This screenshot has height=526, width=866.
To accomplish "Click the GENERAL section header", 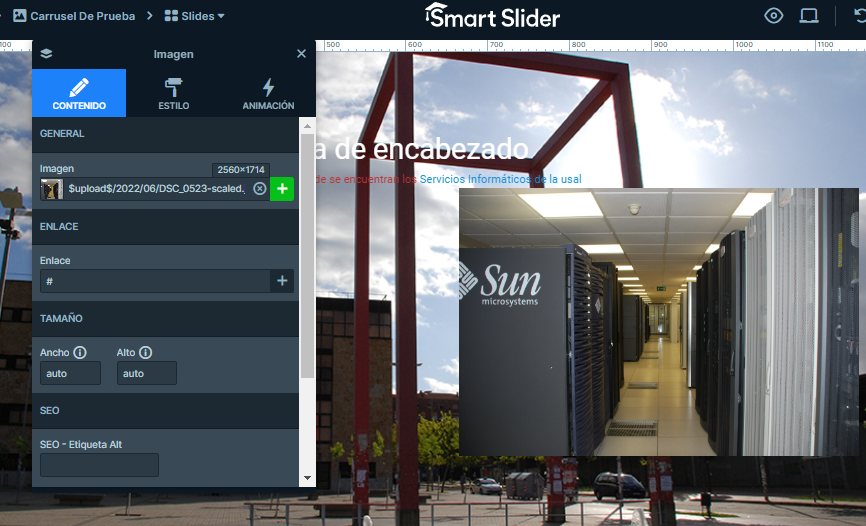I will (165, 134).
